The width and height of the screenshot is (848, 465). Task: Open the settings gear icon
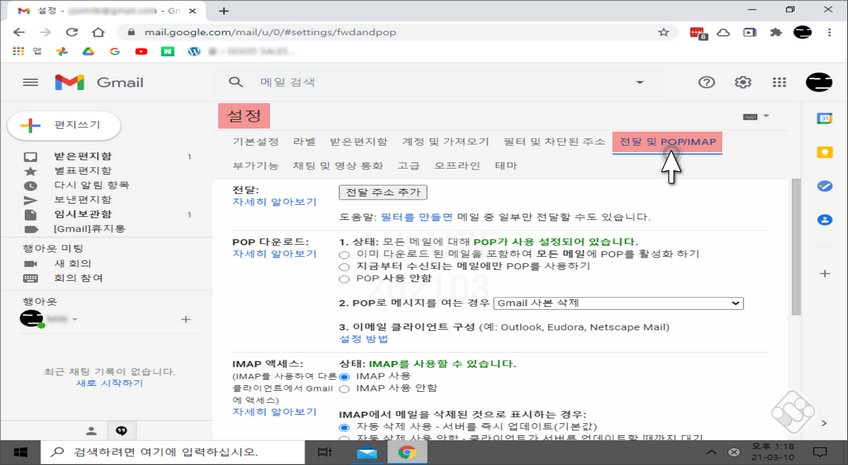743,82
